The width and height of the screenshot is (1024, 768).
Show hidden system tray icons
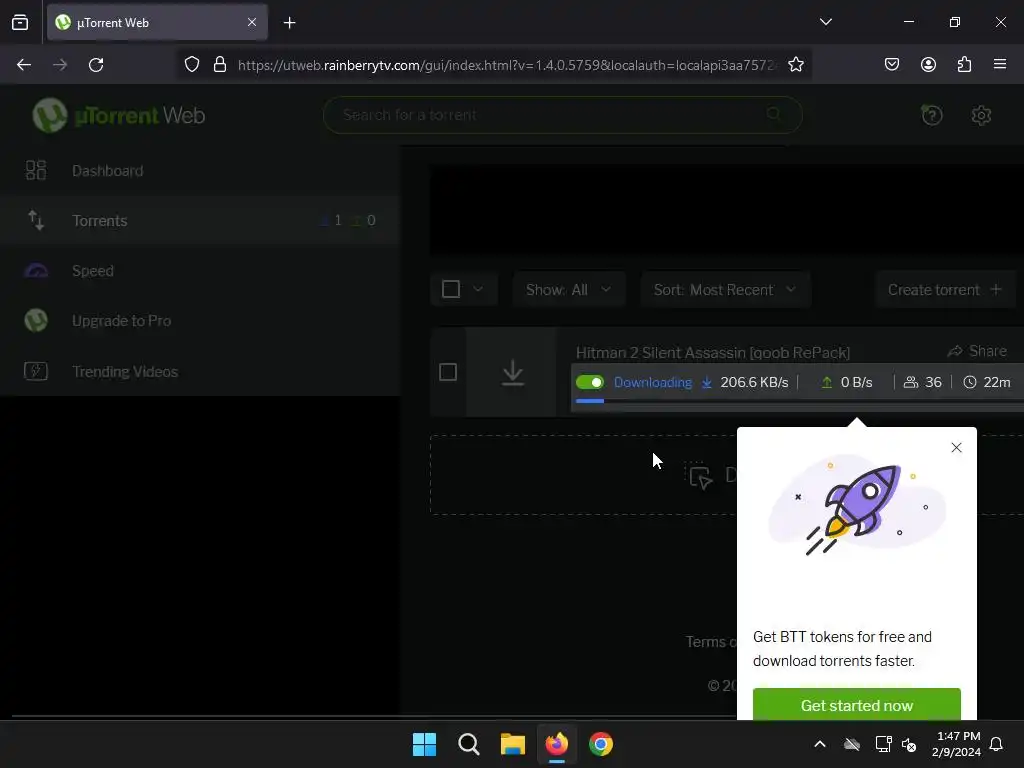coord(820,744)
